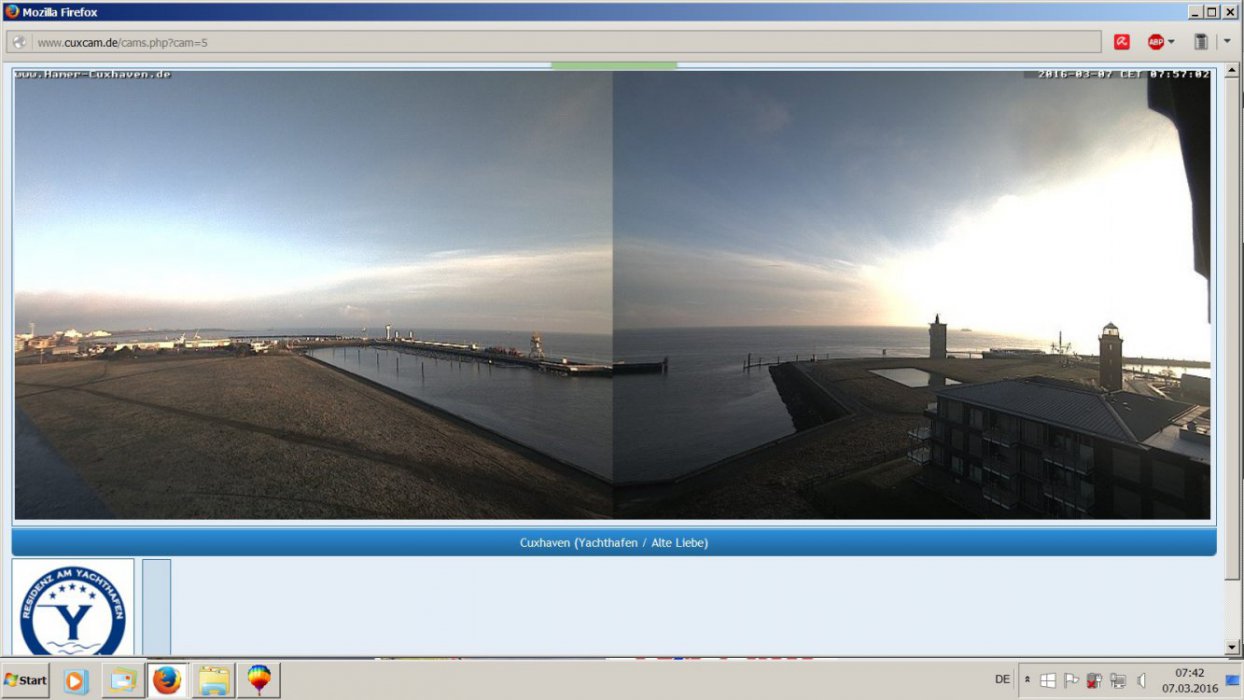Open the Windows Start menu
1244x700 pixels.
pyautogui.click(x=26, y=680)
